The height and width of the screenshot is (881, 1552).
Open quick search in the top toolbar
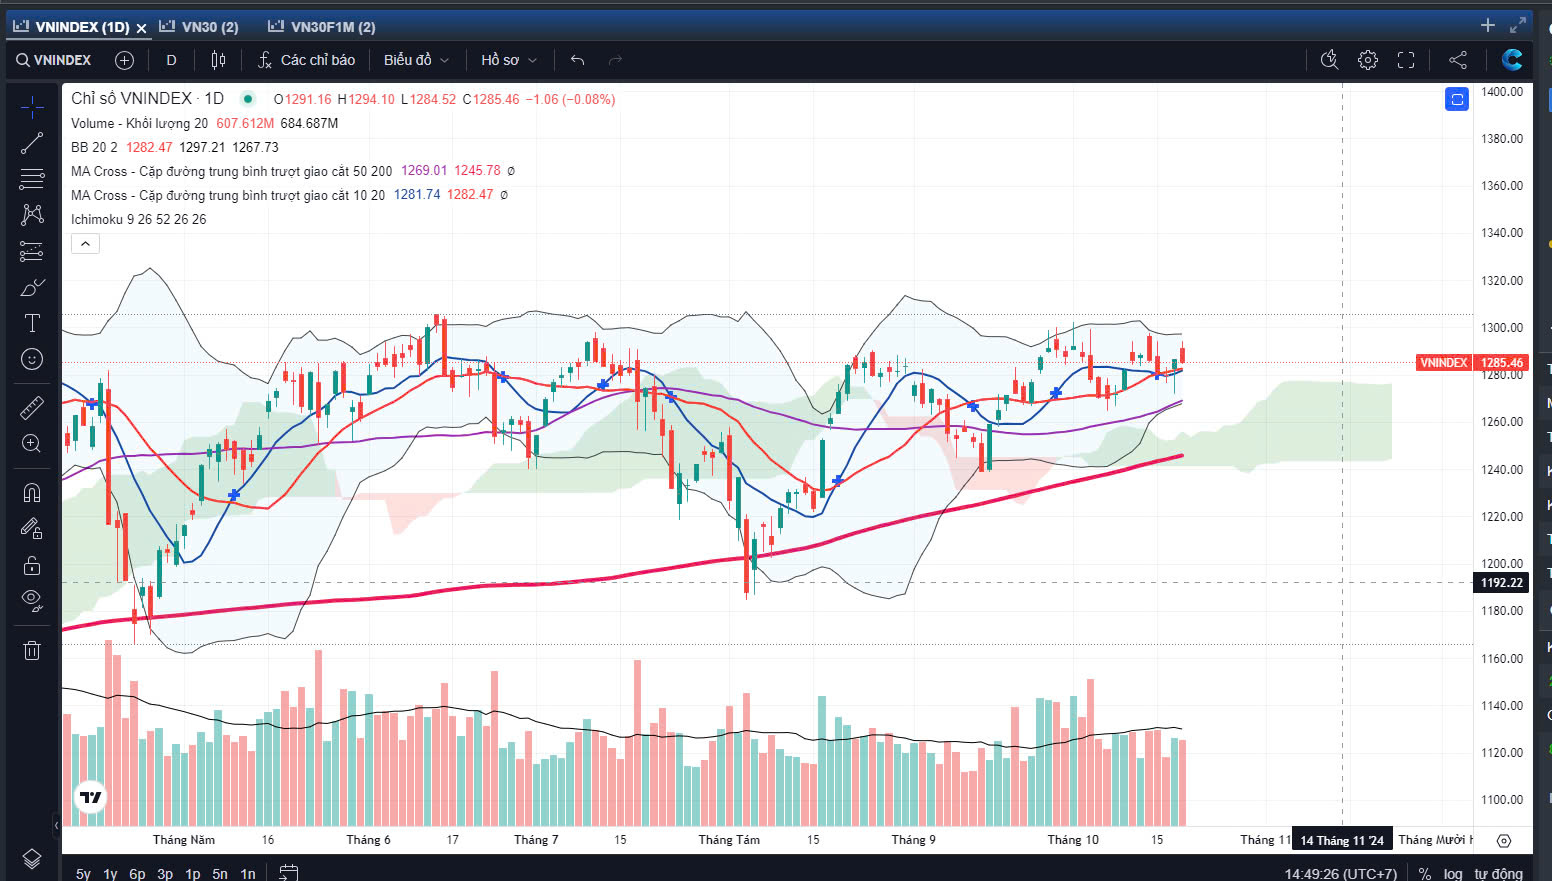(1329, 60)
